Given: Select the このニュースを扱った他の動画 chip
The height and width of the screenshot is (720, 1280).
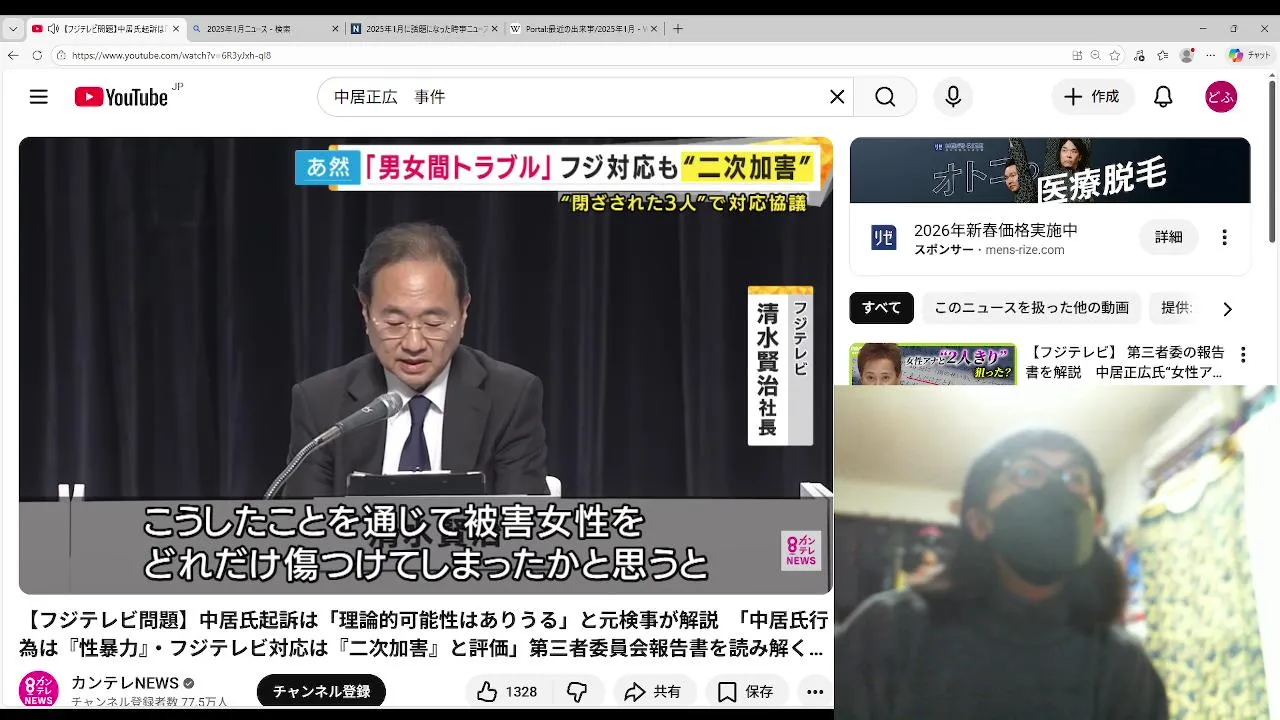Looking at the screenshot, I should [1031, 308].
